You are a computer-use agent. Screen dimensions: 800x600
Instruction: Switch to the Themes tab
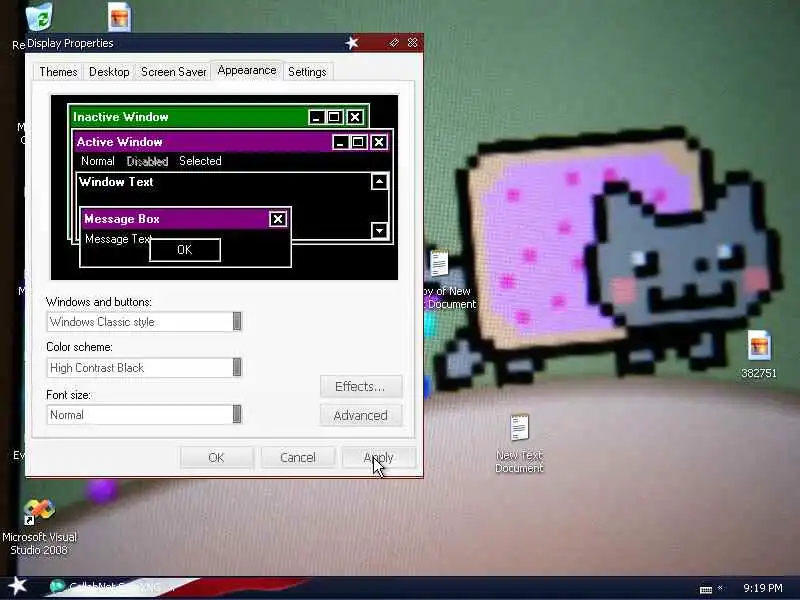pyautogui.click(x=58, y=72)
